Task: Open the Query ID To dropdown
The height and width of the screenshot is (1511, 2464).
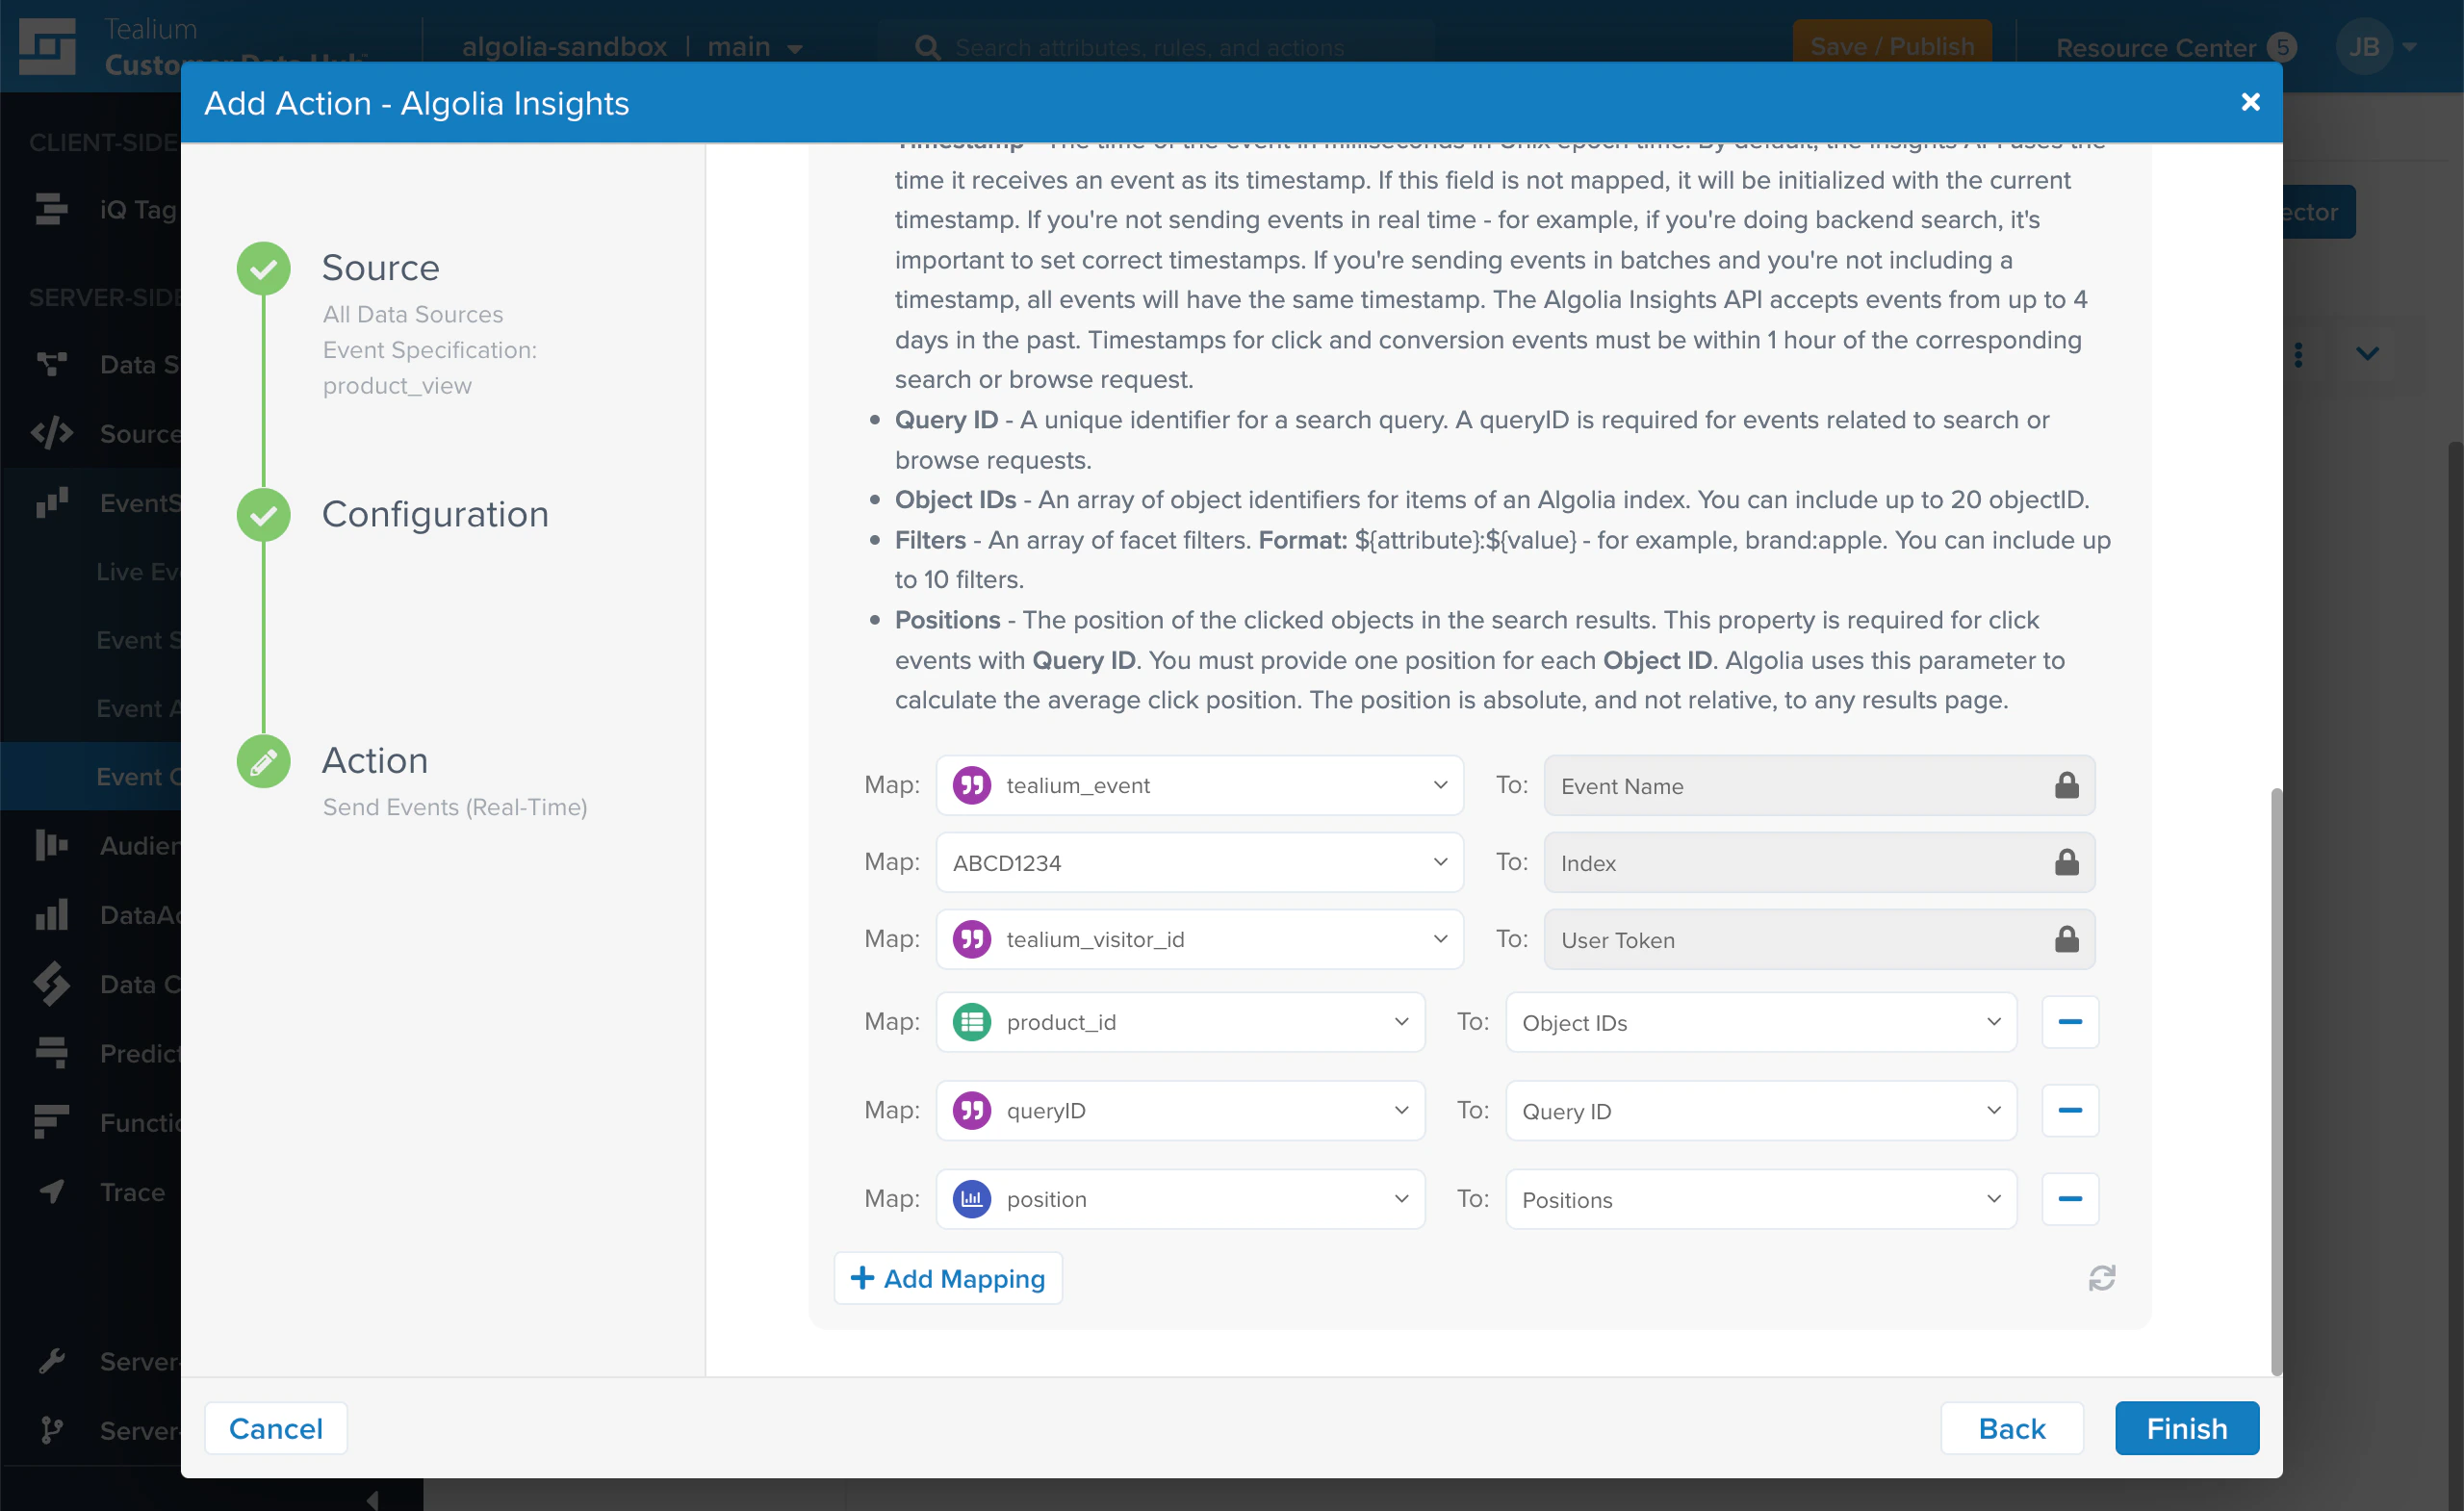Action: click(1761, 1110)
